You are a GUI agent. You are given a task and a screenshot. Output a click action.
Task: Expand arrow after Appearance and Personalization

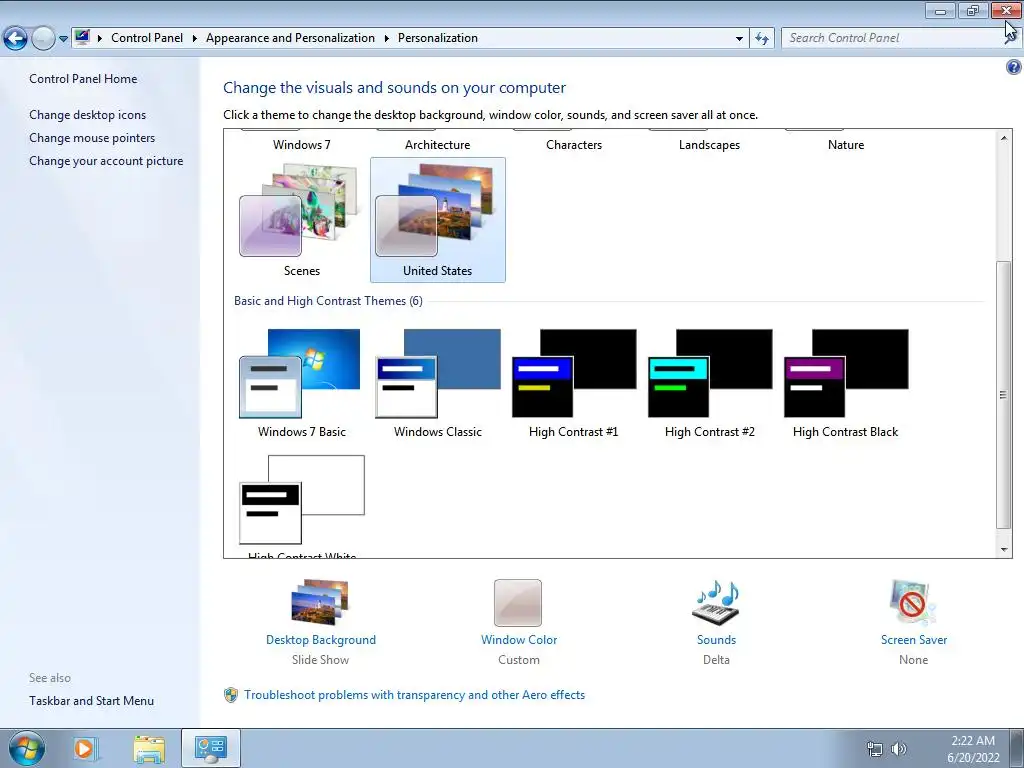click(387, 39)
